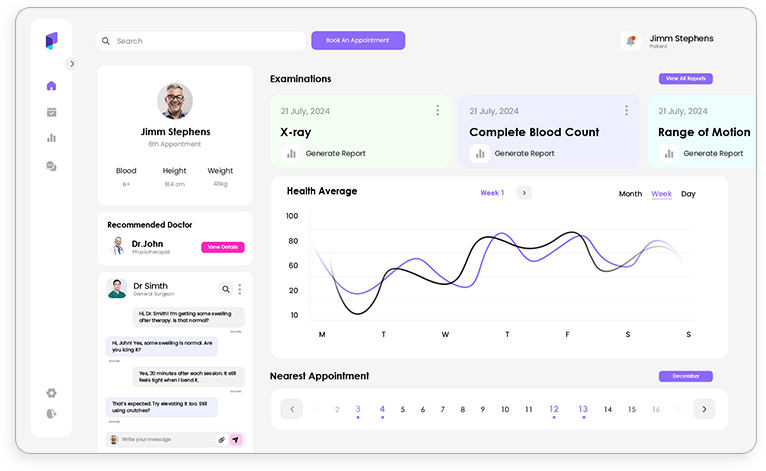Screen dimensions: 766x471
Task: Open the Home icon in sidebar
Action: click(x=51, y=86)
